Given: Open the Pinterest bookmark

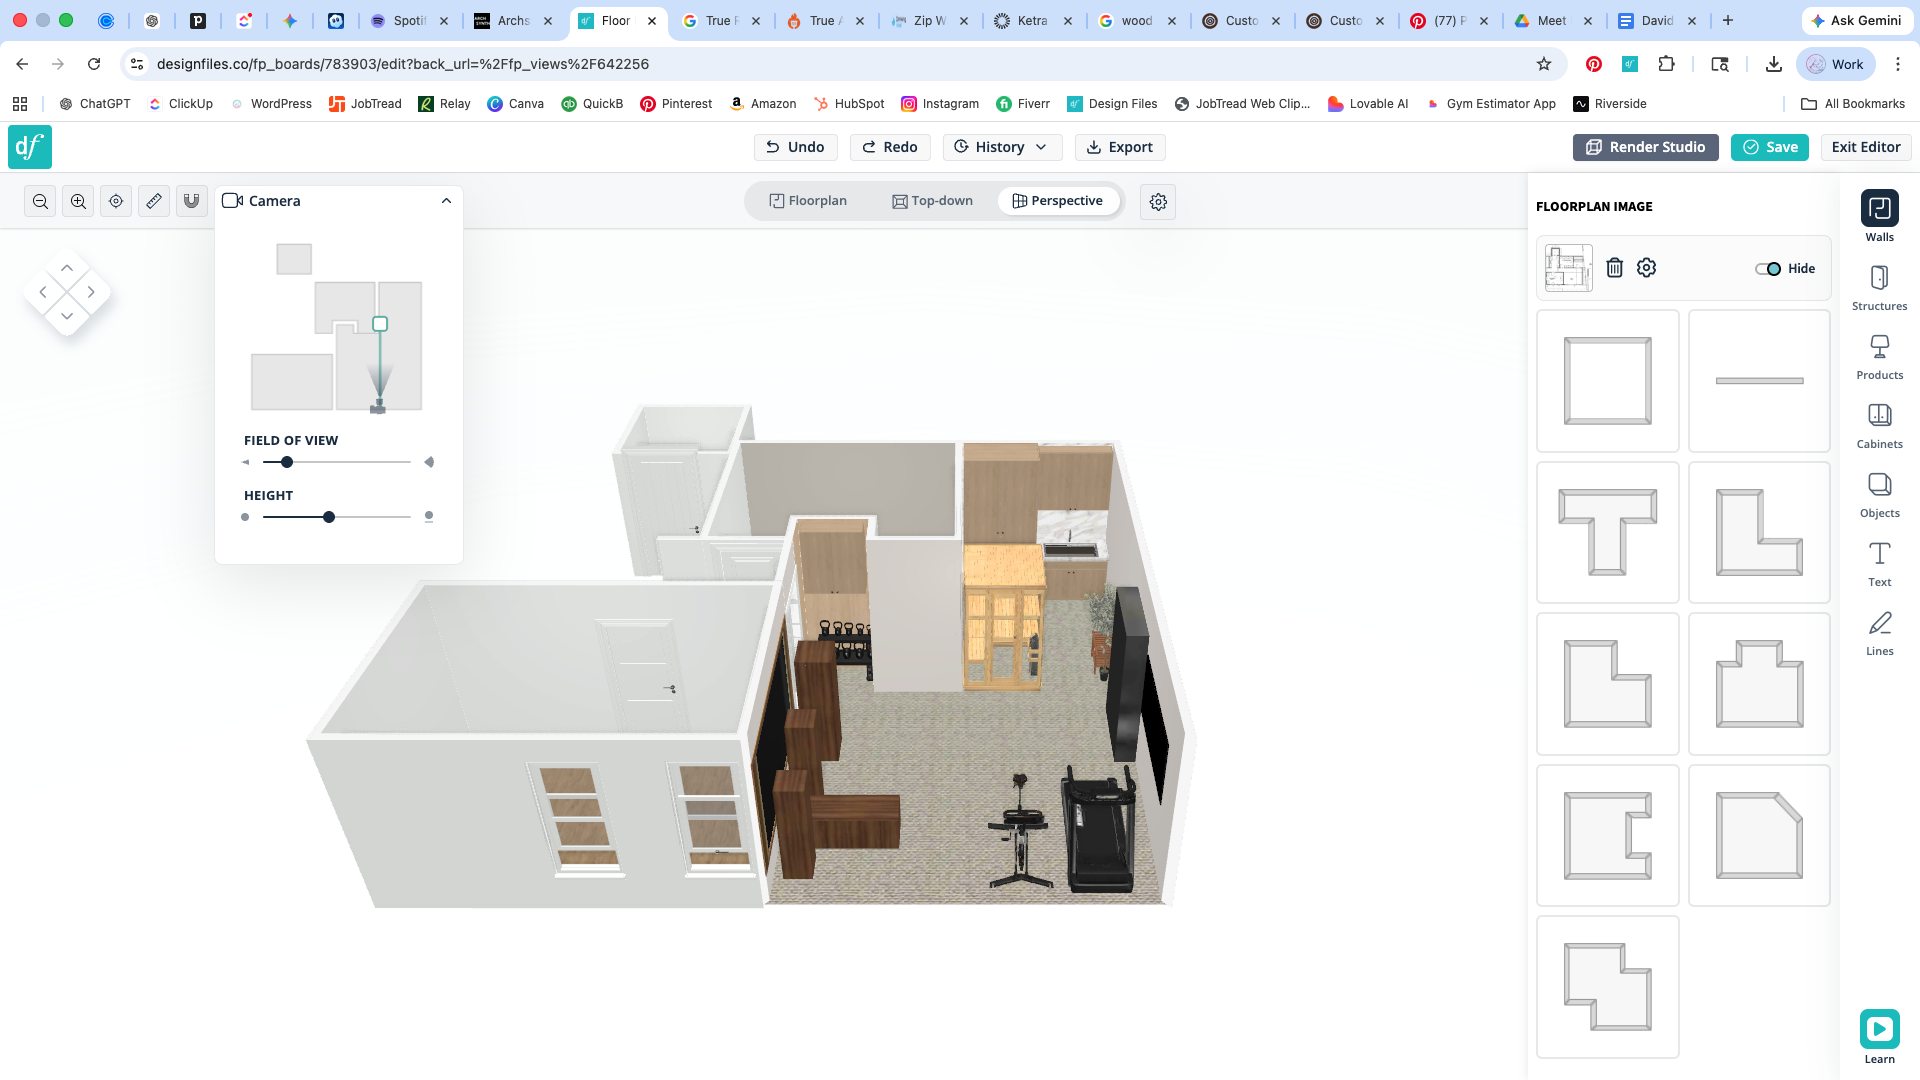Looking at the screenshot, I should pos(676,104).
